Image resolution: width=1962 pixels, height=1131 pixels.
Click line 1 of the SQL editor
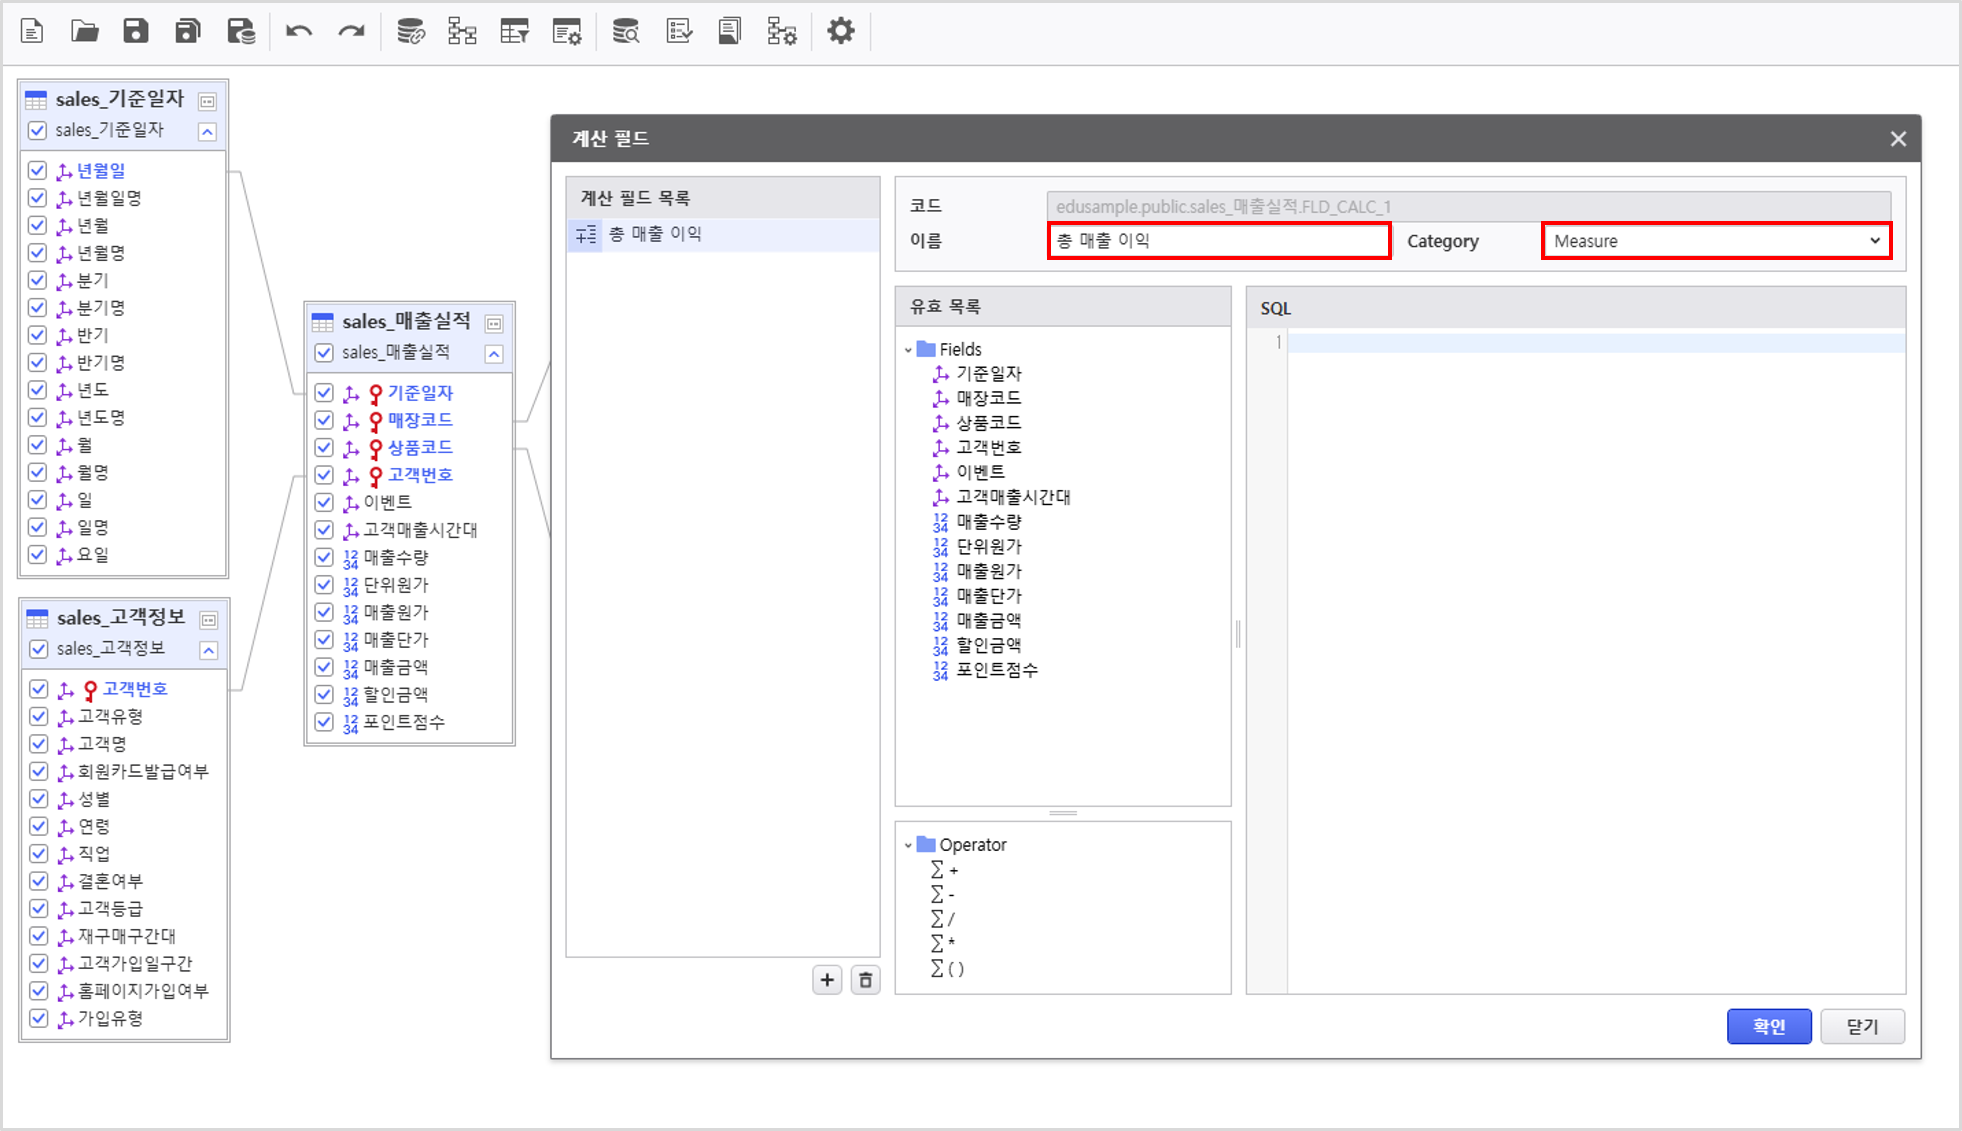click(1596, 343)
